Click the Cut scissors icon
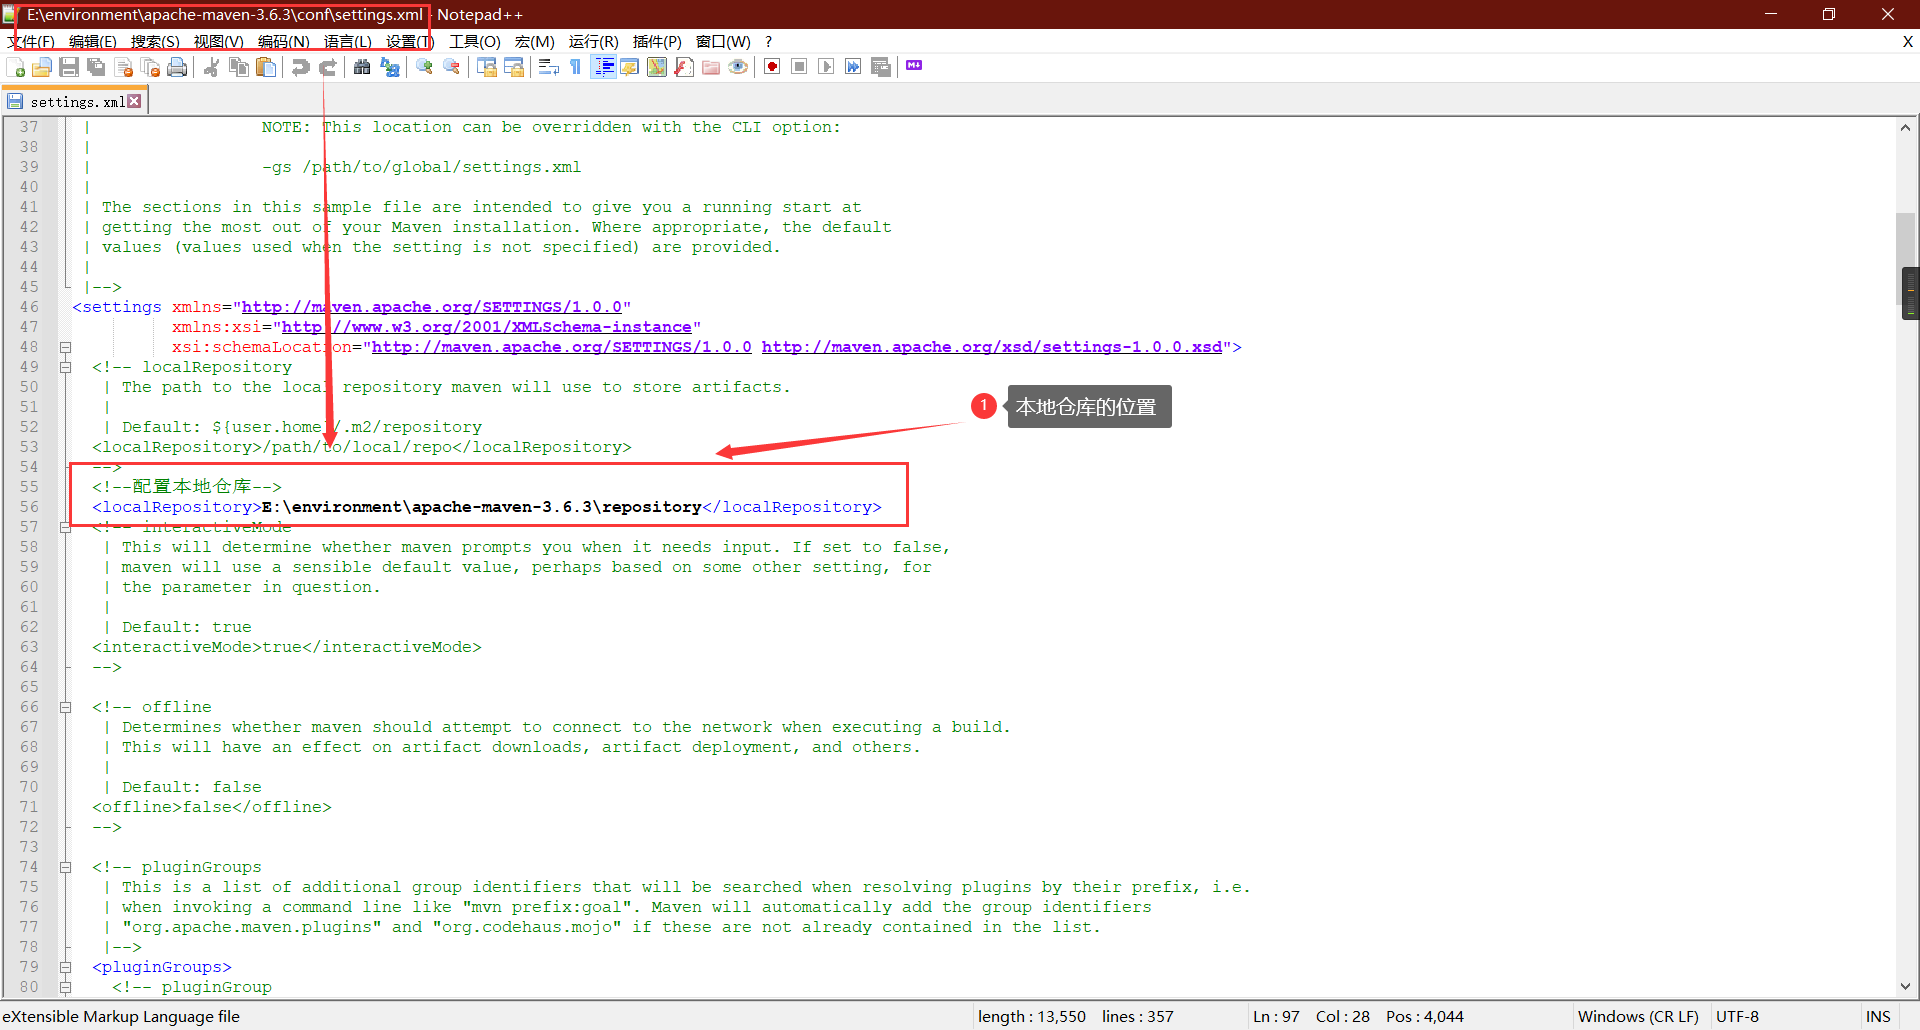This screenshot has height=1030, width=1920. (211, 67)
